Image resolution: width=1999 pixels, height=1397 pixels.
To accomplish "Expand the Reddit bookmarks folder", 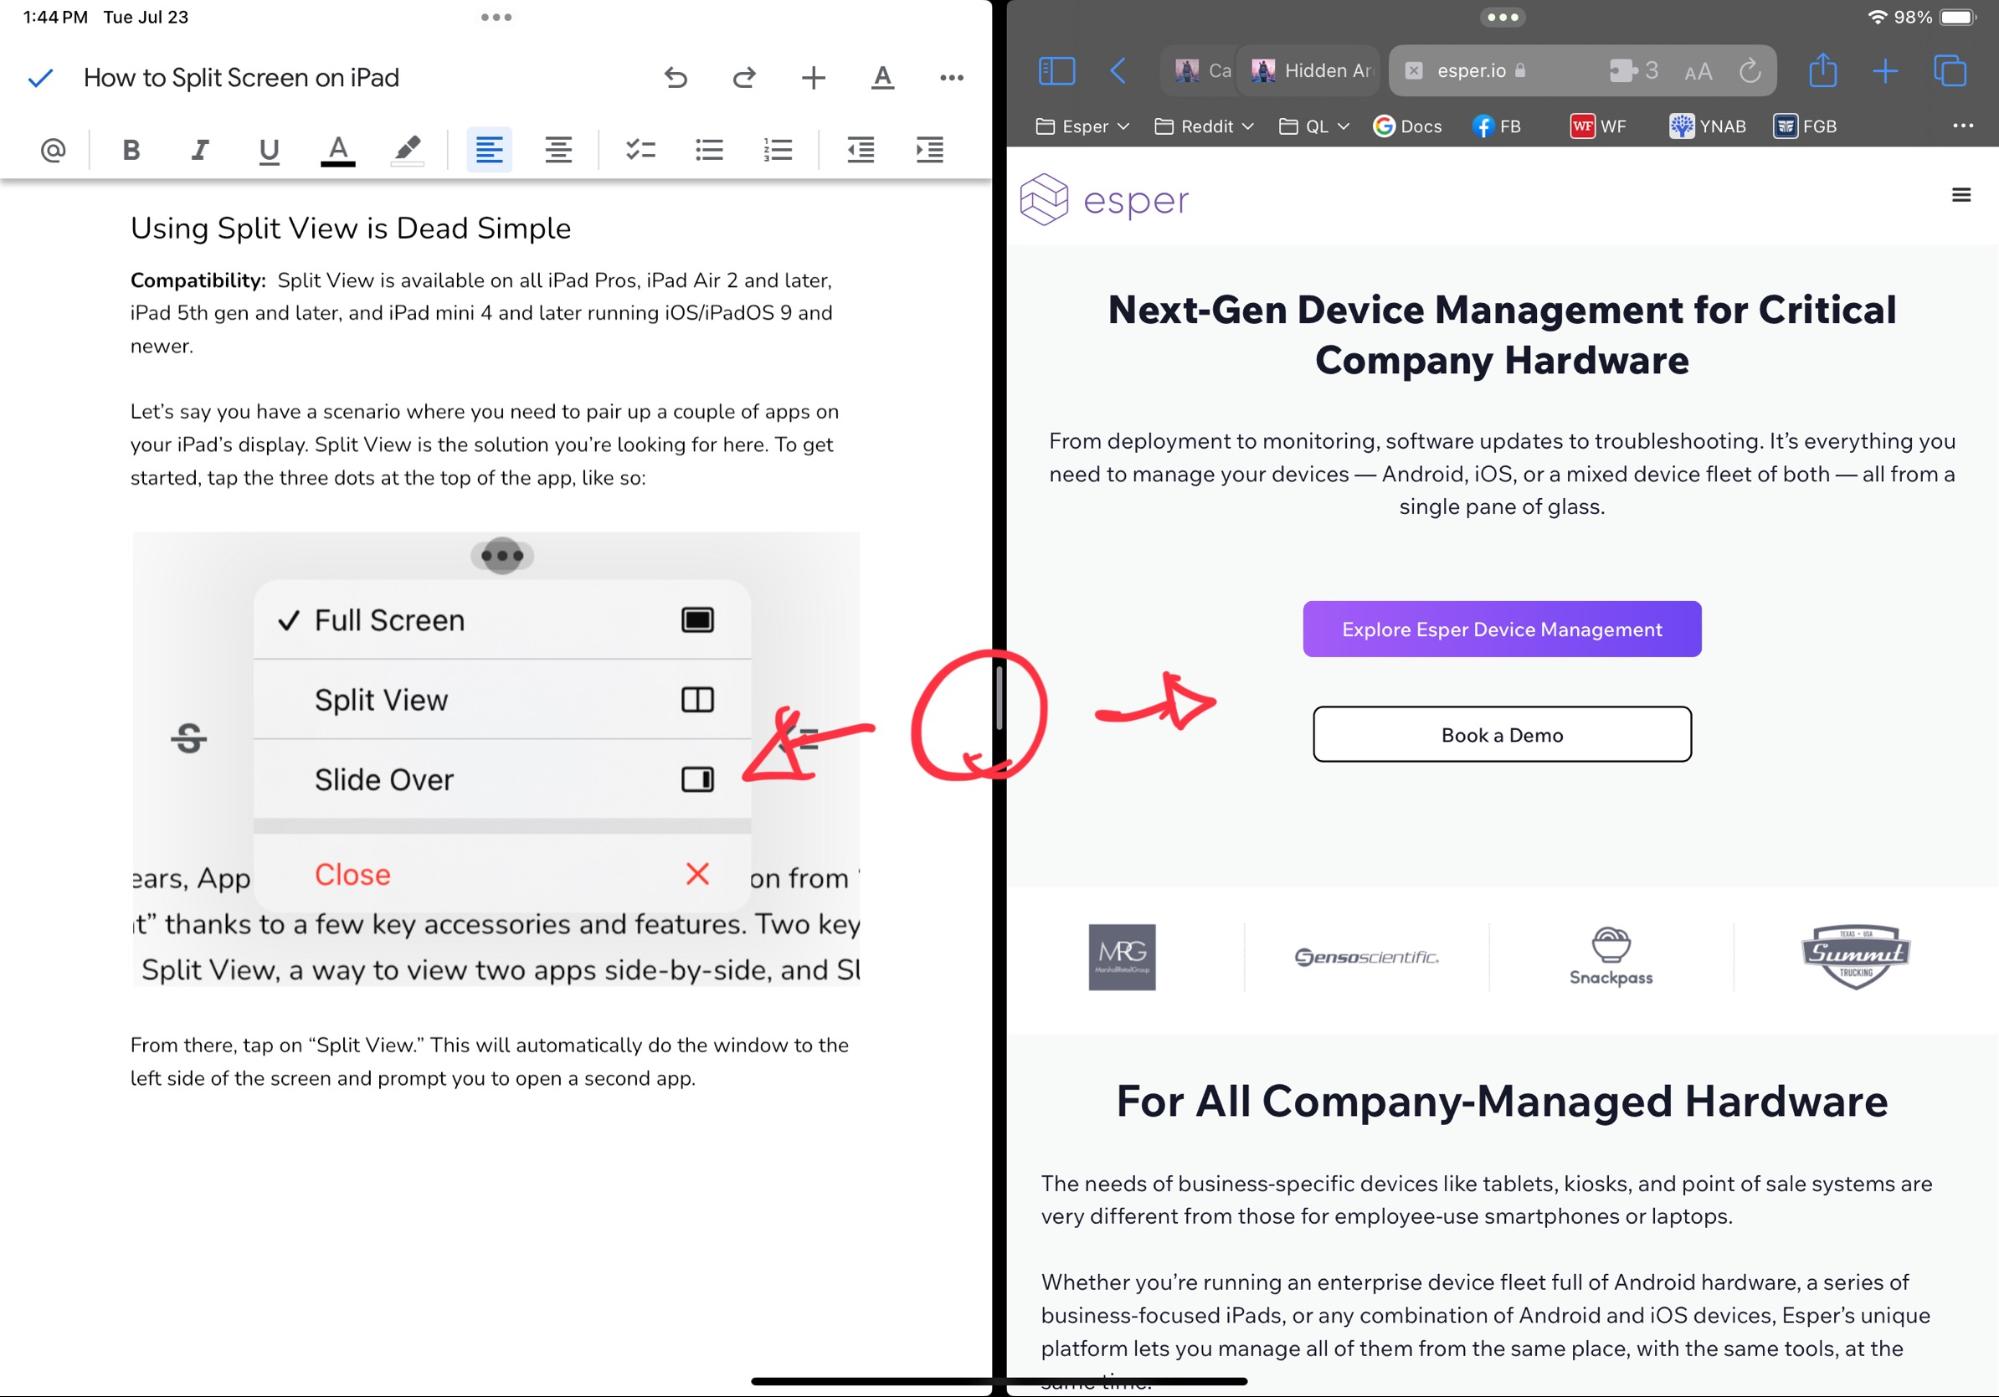I will tap(1204, 126).
